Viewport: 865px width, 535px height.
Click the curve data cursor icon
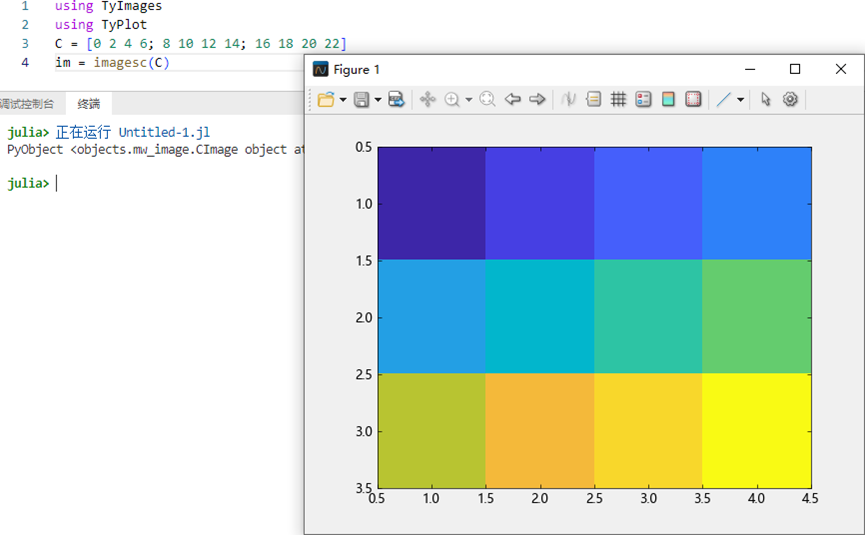(x=568, y=99)
